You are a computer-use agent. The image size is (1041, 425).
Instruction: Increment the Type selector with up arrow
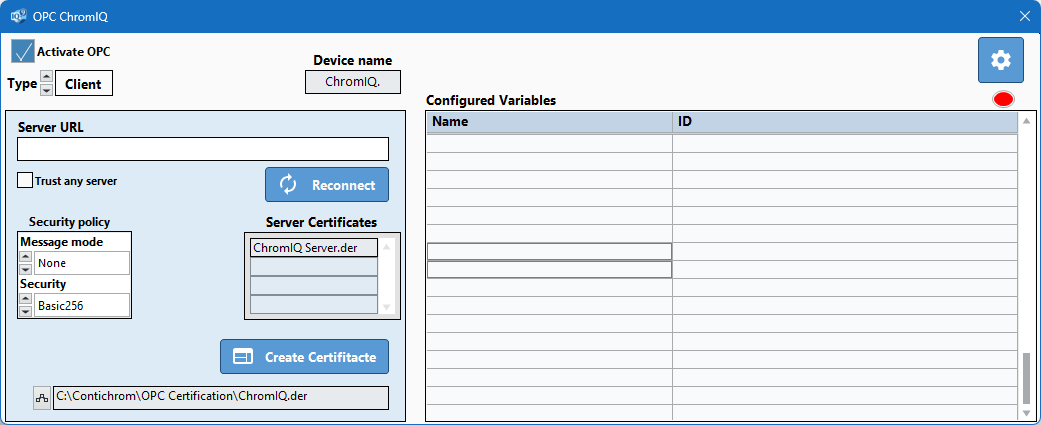[x=46, y=77]
